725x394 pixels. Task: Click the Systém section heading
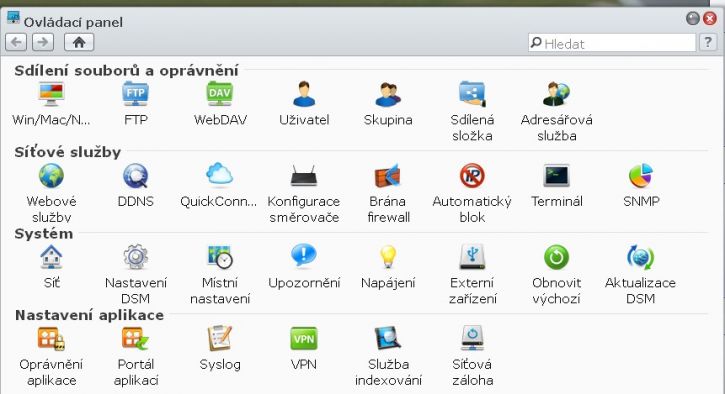43,234
